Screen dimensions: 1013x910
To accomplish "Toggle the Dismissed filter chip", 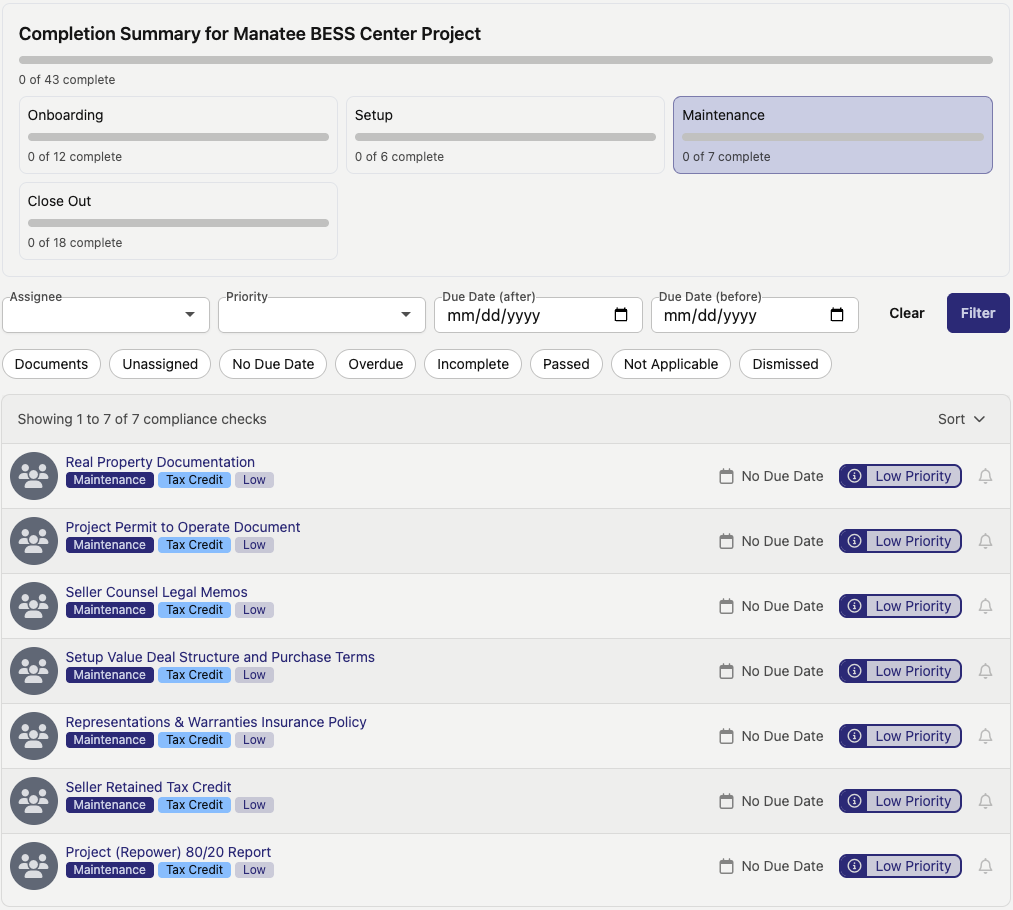I will (785, 364).
